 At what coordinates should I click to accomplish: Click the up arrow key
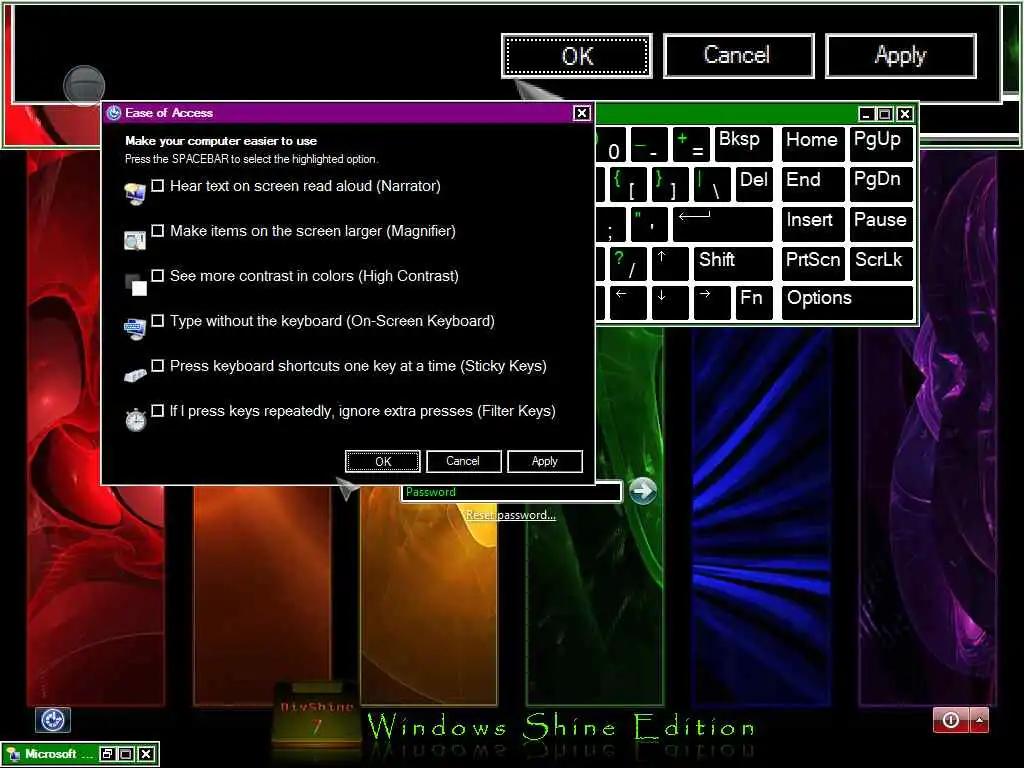[670, 264]
